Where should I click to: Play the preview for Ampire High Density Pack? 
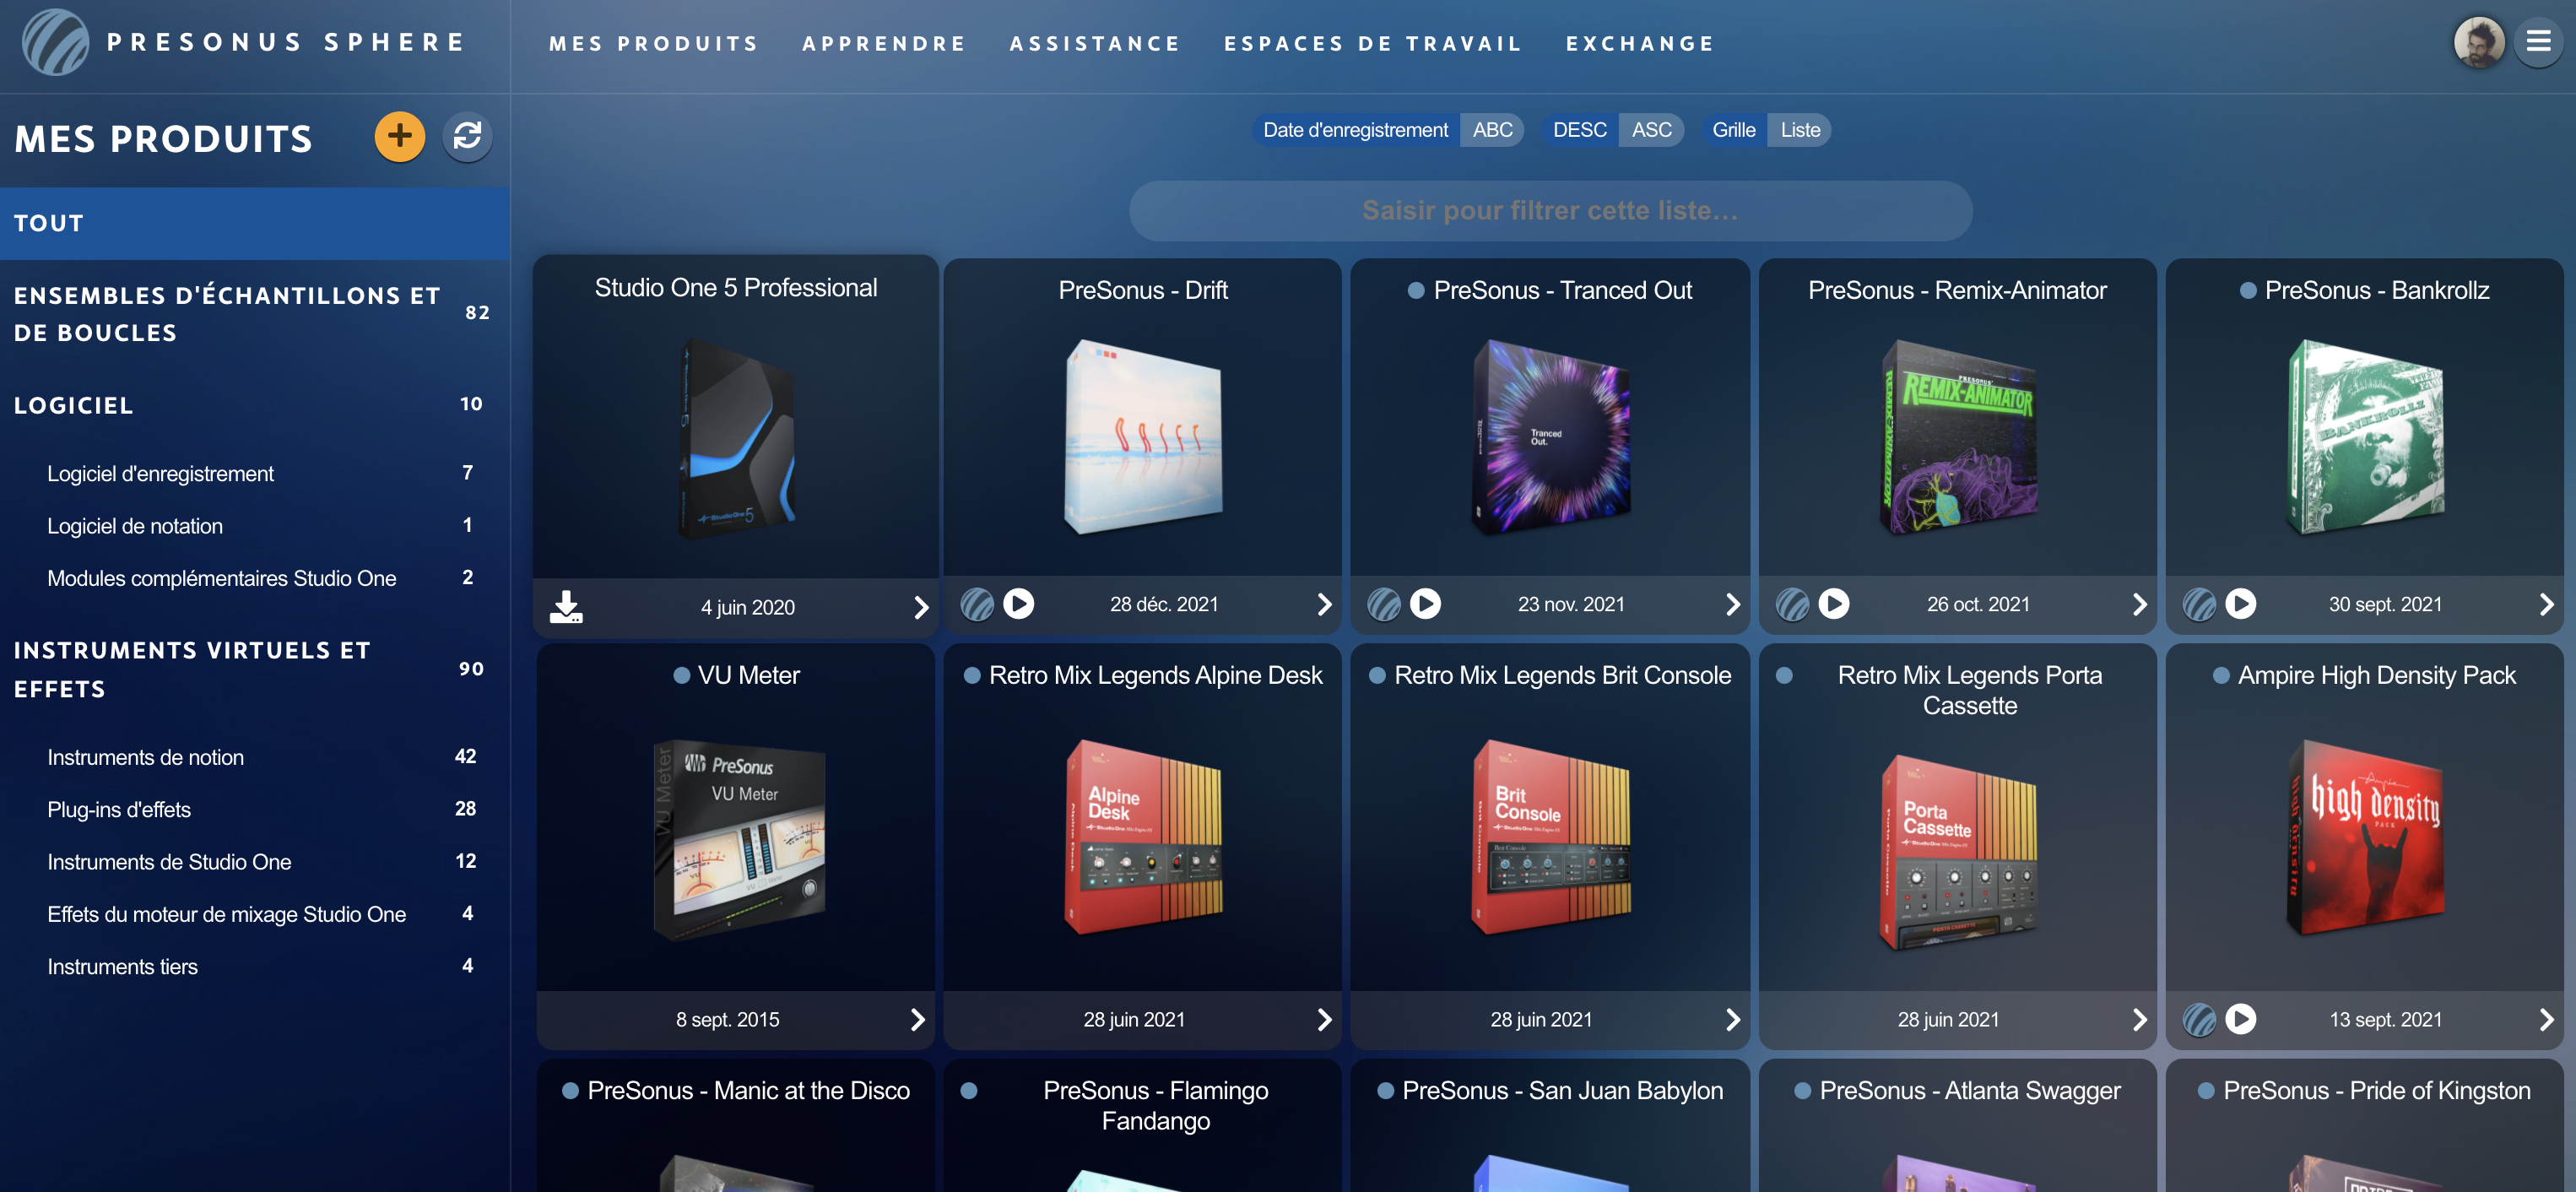click(x=2242, y=1019)
